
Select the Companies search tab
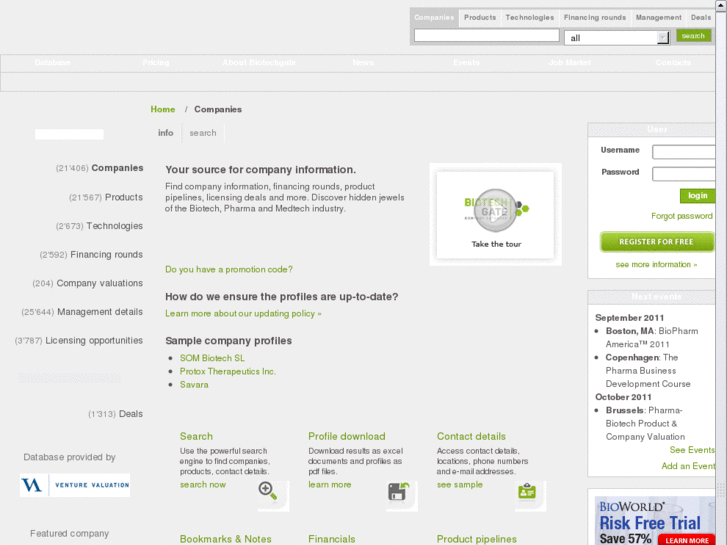click(x=434, y=18)
